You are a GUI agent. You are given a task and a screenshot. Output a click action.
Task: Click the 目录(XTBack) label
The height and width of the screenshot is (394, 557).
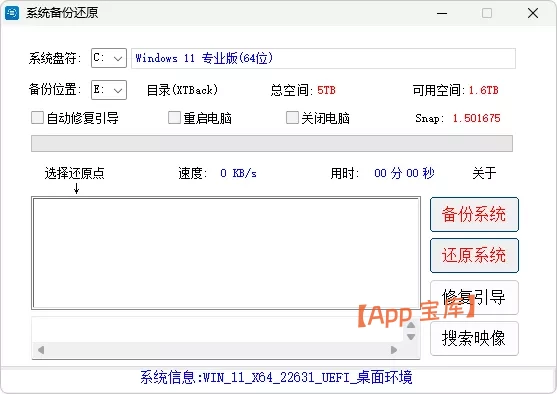182,90
